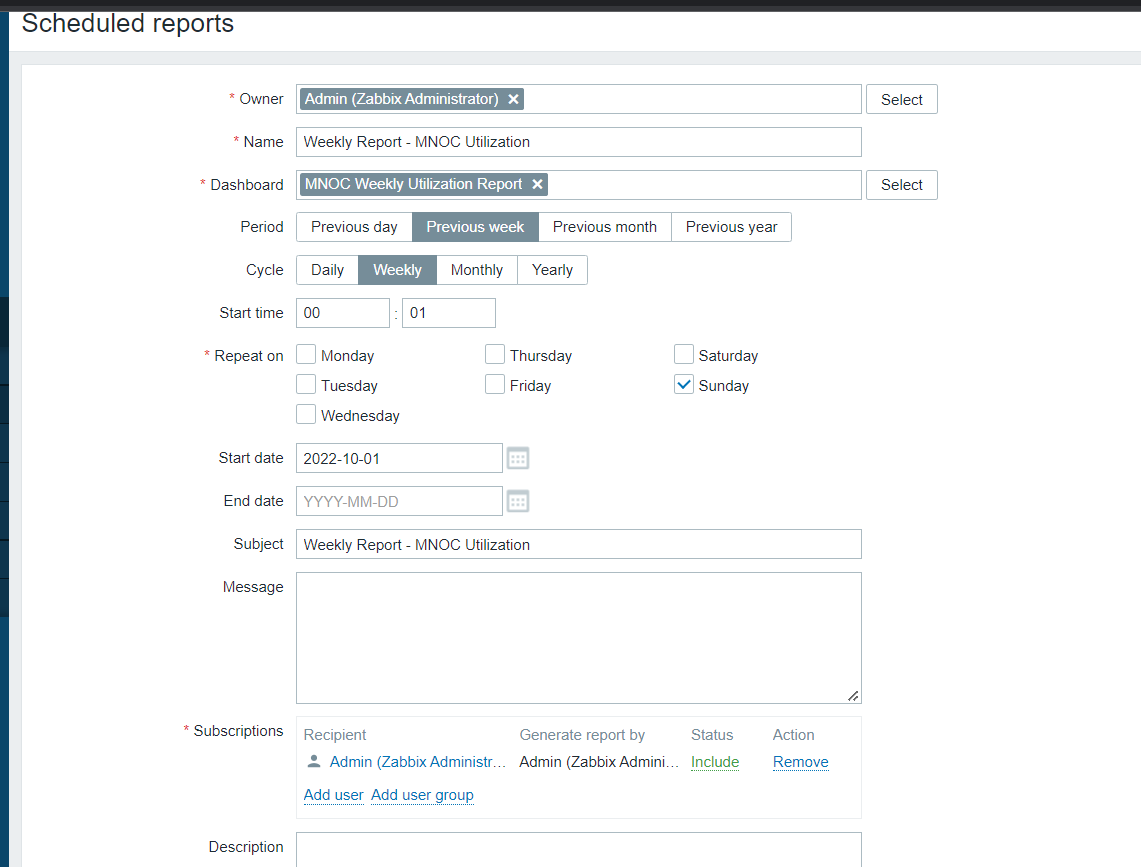Set cycle to Daily

(327, 270)
